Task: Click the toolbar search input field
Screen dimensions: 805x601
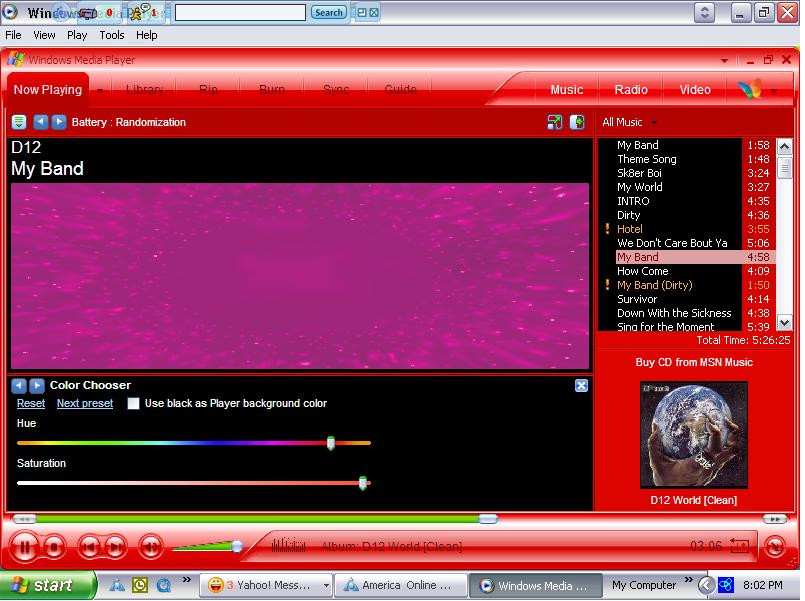Action: (x=240, y=12)
